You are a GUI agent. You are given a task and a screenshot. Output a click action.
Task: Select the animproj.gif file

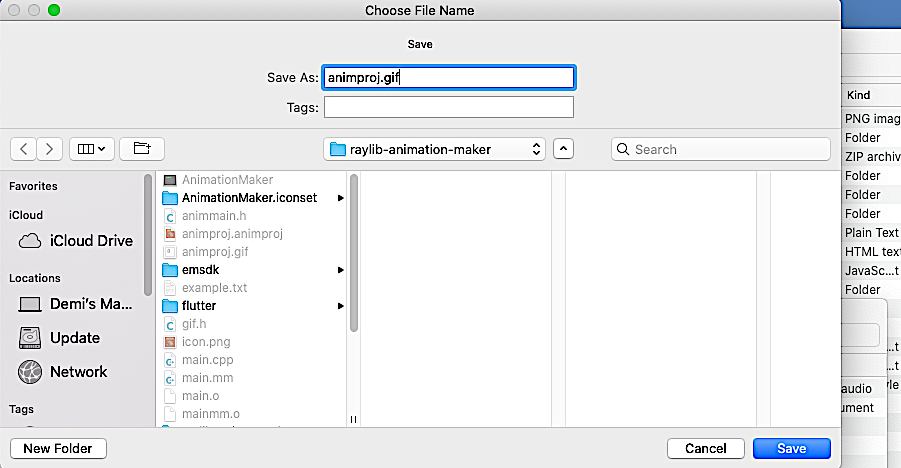(214, 252)
